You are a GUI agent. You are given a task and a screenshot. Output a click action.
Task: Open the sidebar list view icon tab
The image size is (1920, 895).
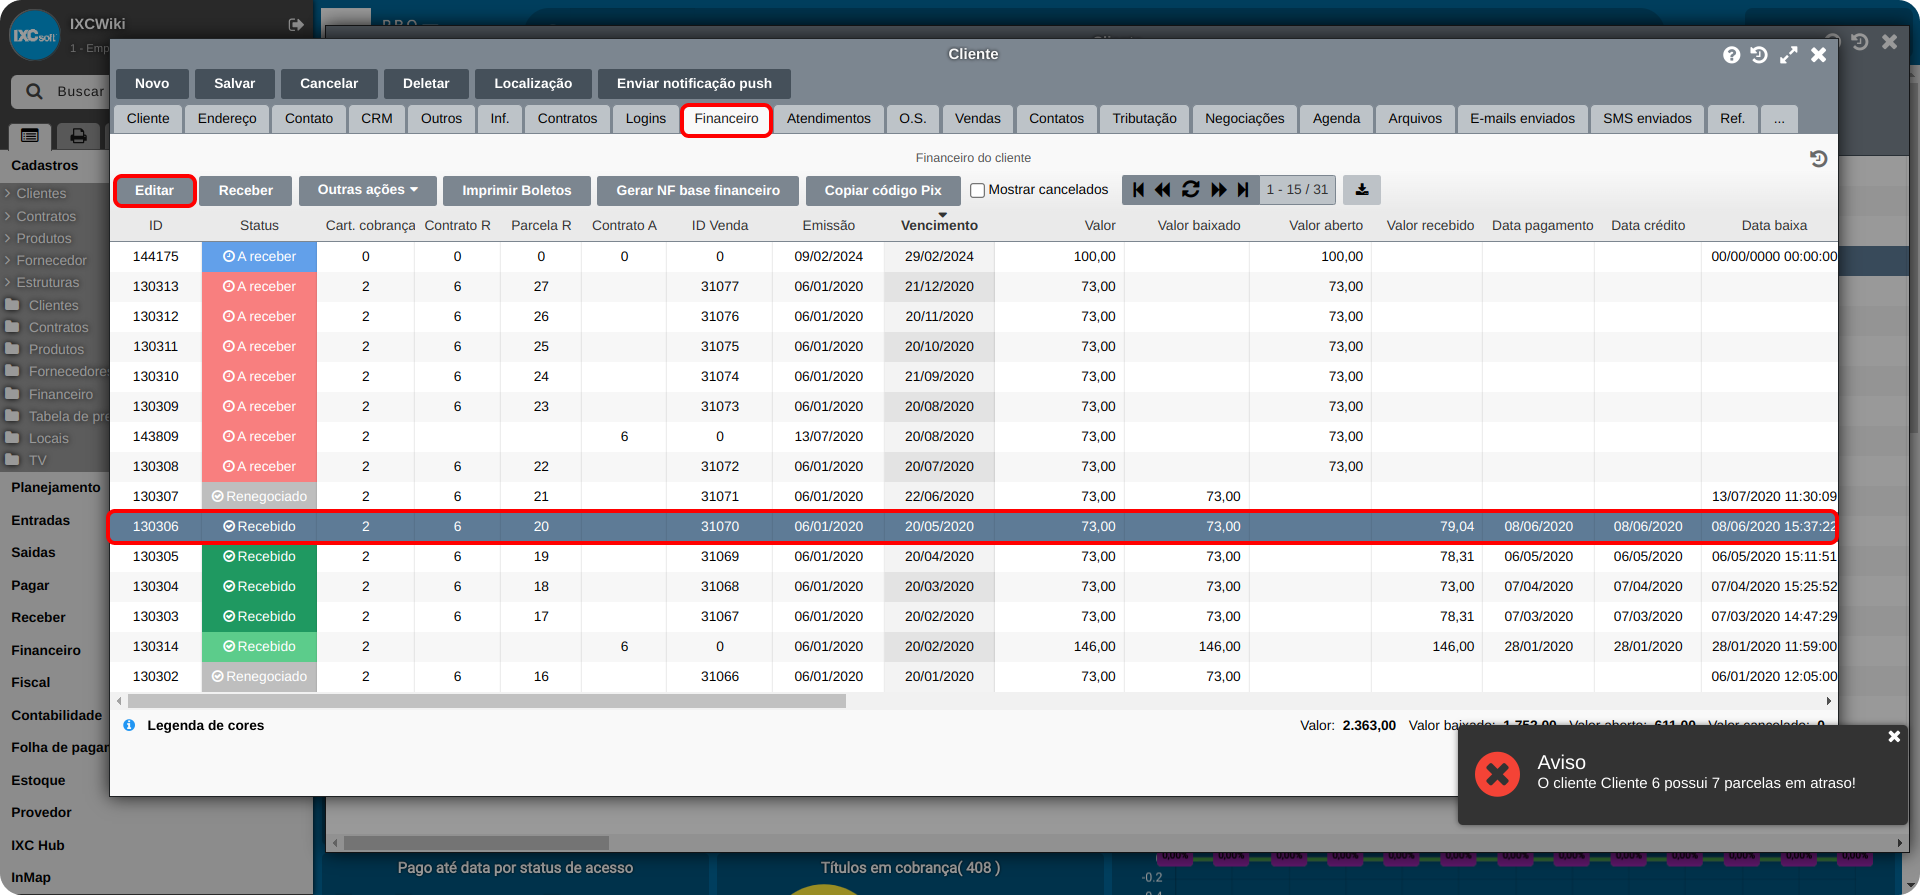click(30, 136)
